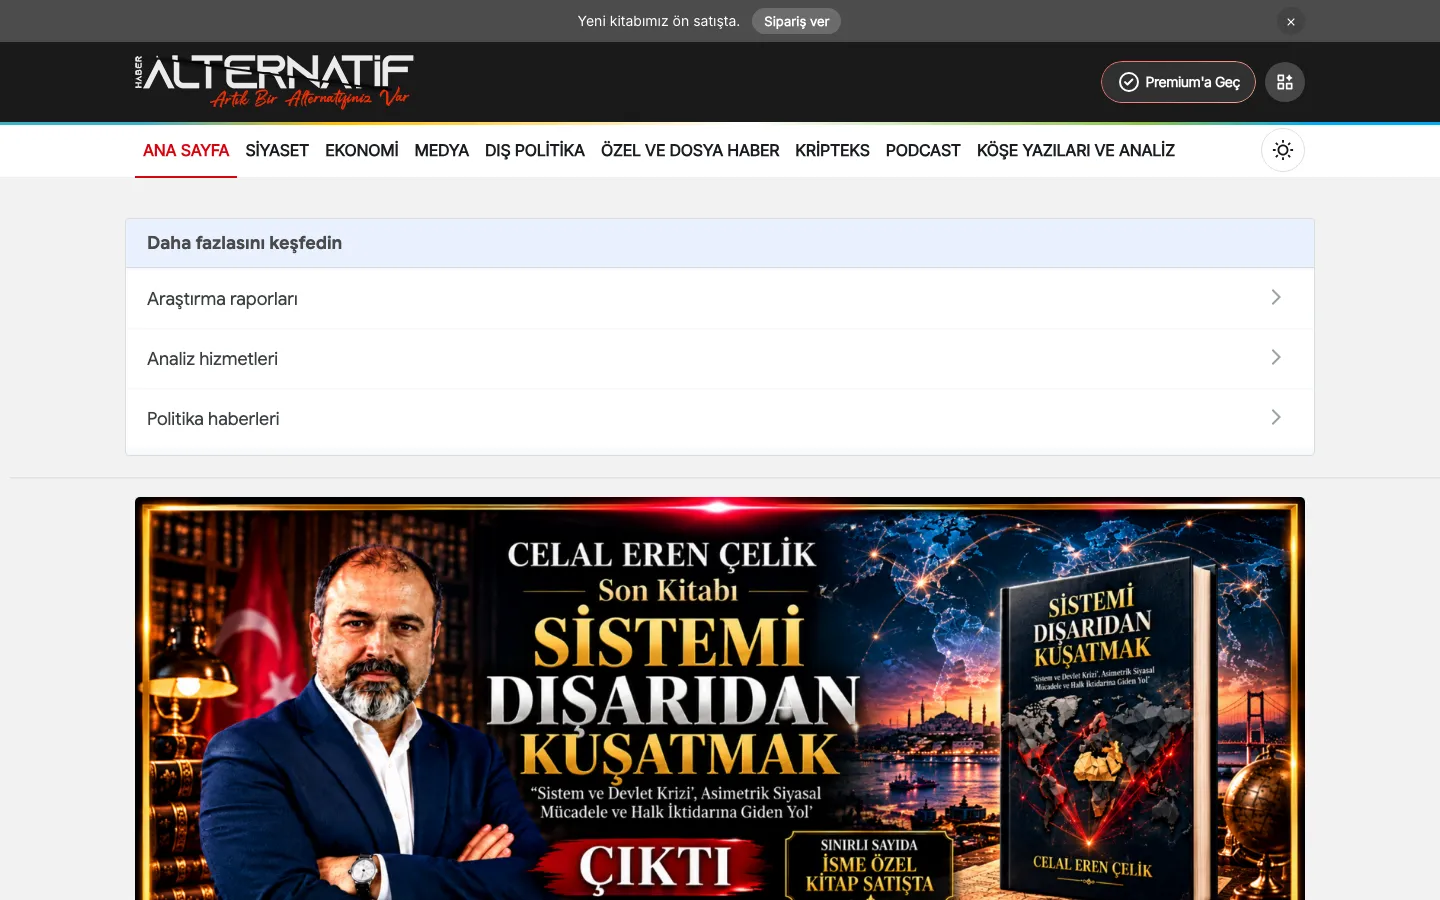
Task: Click the Premium'a Geç button
Action: click(x=1178, y=82)
